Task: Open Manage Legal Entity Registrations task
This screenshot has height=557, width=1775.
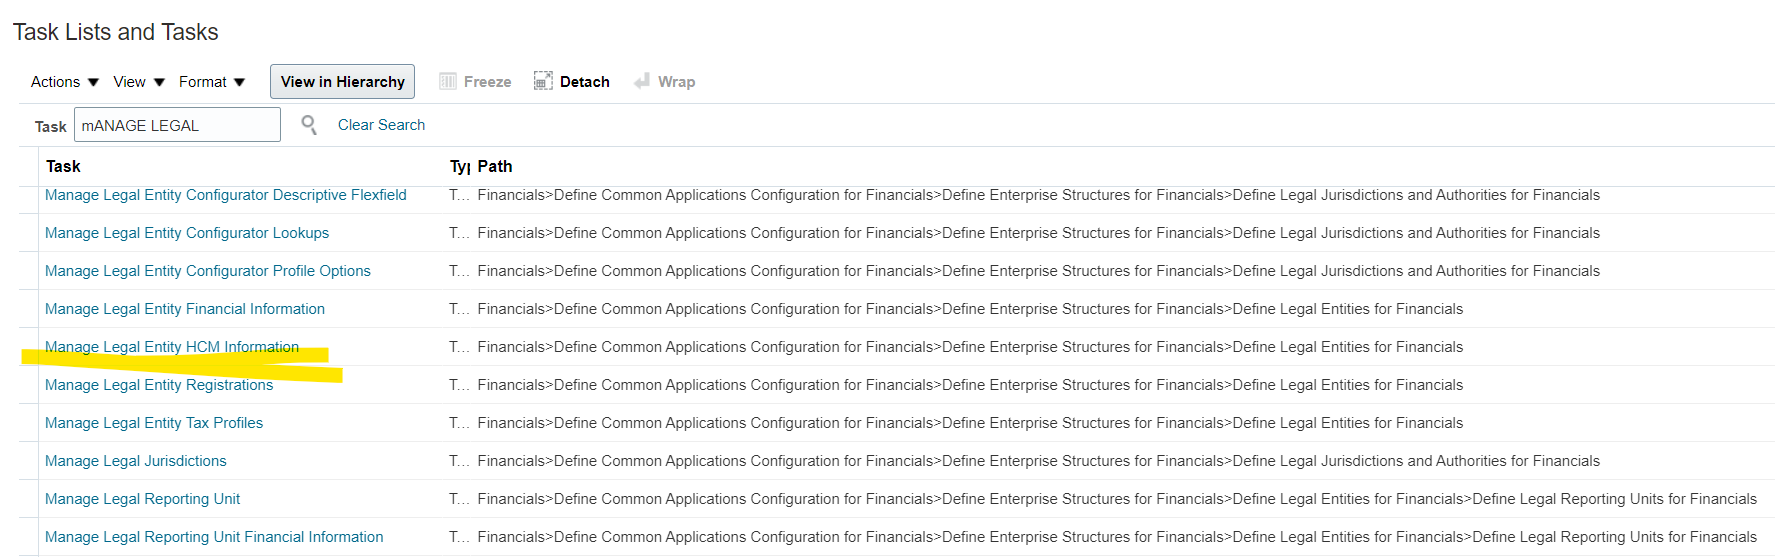Action: click(159, 385)
